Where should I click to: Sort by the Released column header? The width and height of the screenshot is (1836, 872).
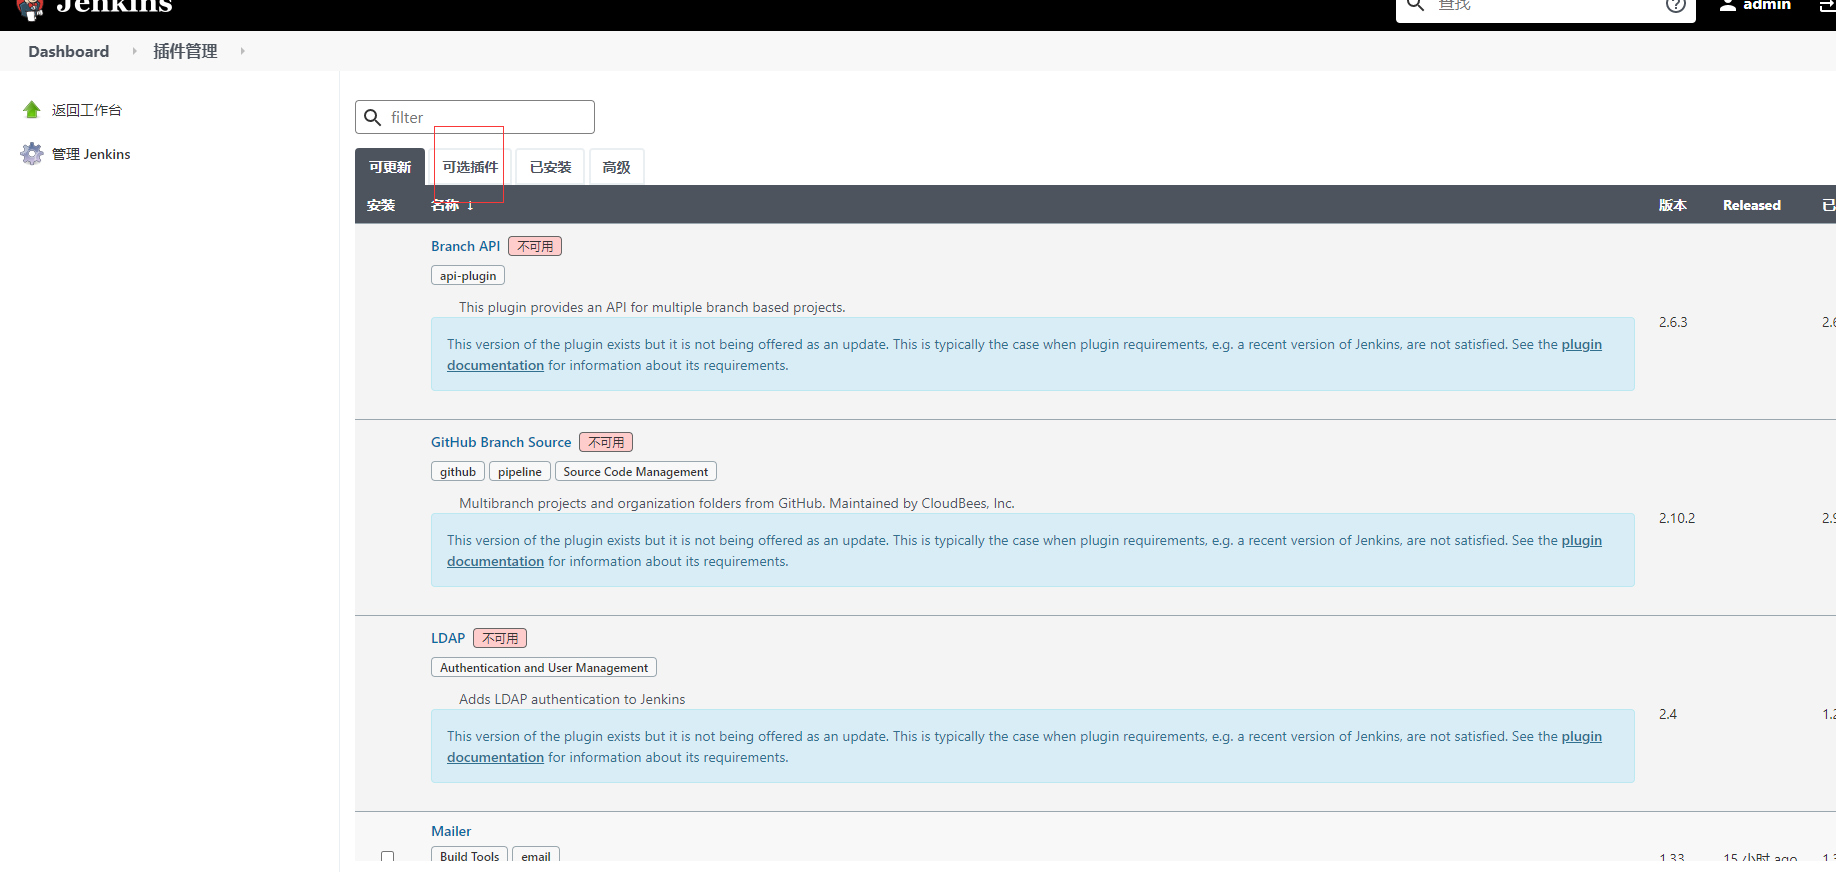1752,205
